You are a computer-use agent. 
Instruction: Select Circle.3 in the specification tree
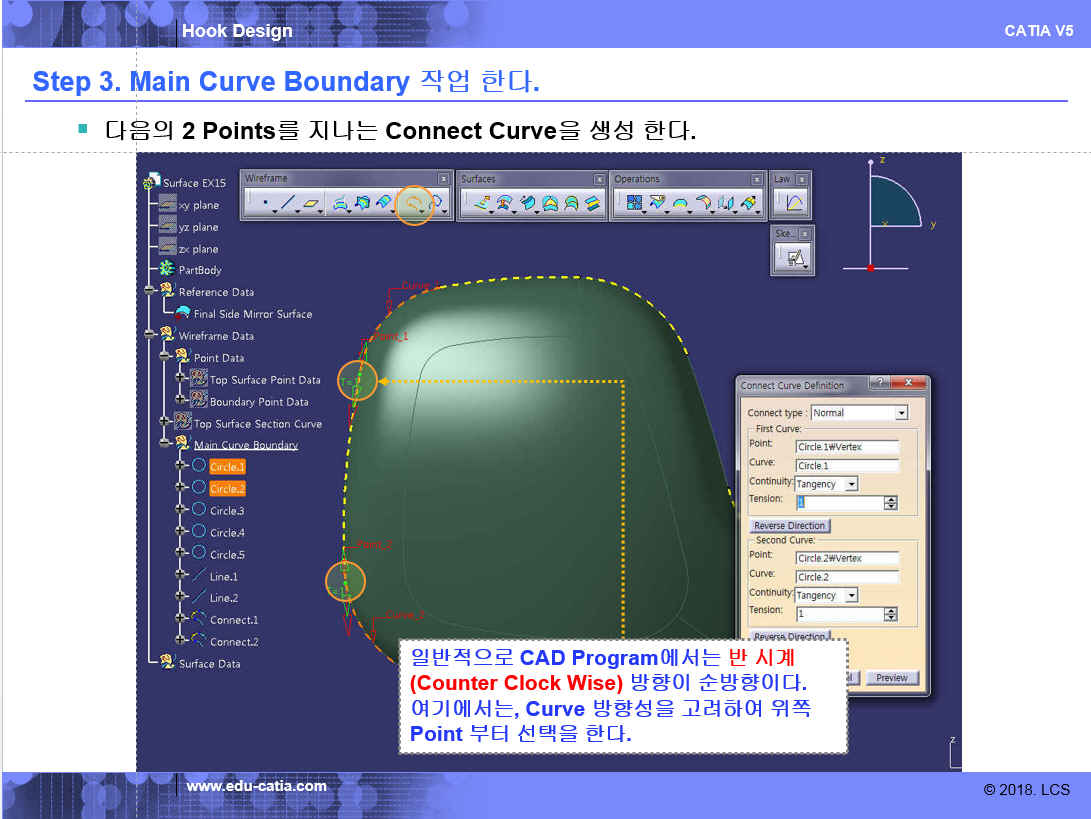coord(227,511)
